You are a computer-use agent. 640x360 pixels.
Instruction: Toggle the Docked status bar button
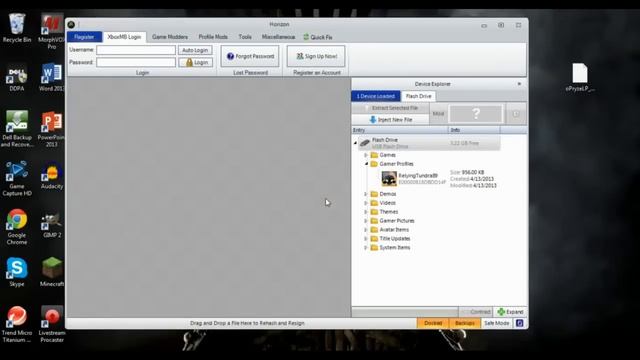click(x=433, y=323)
